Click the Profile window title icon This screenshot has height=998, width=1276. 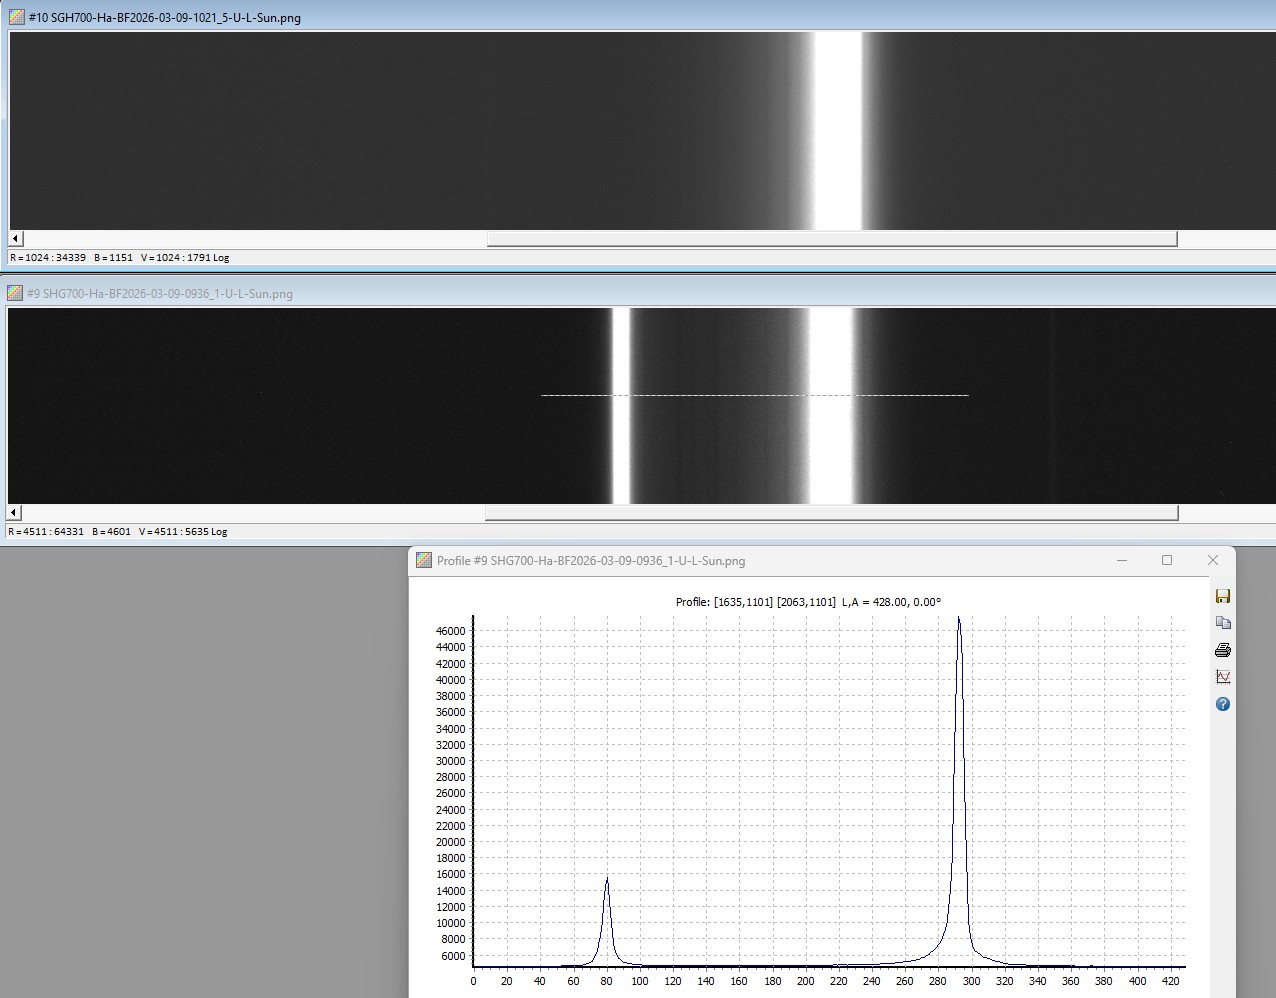(424, 560)
